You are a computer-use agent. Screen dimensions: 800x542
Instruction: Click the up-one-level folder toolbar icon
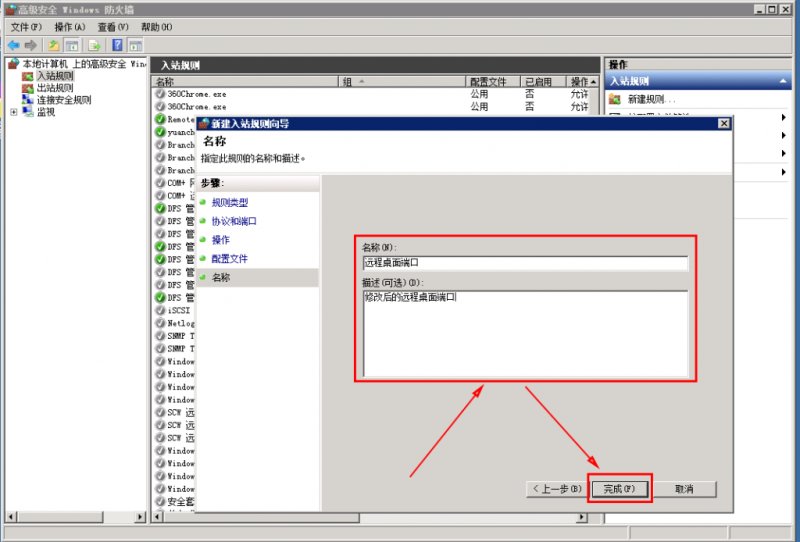pos(54,45)
